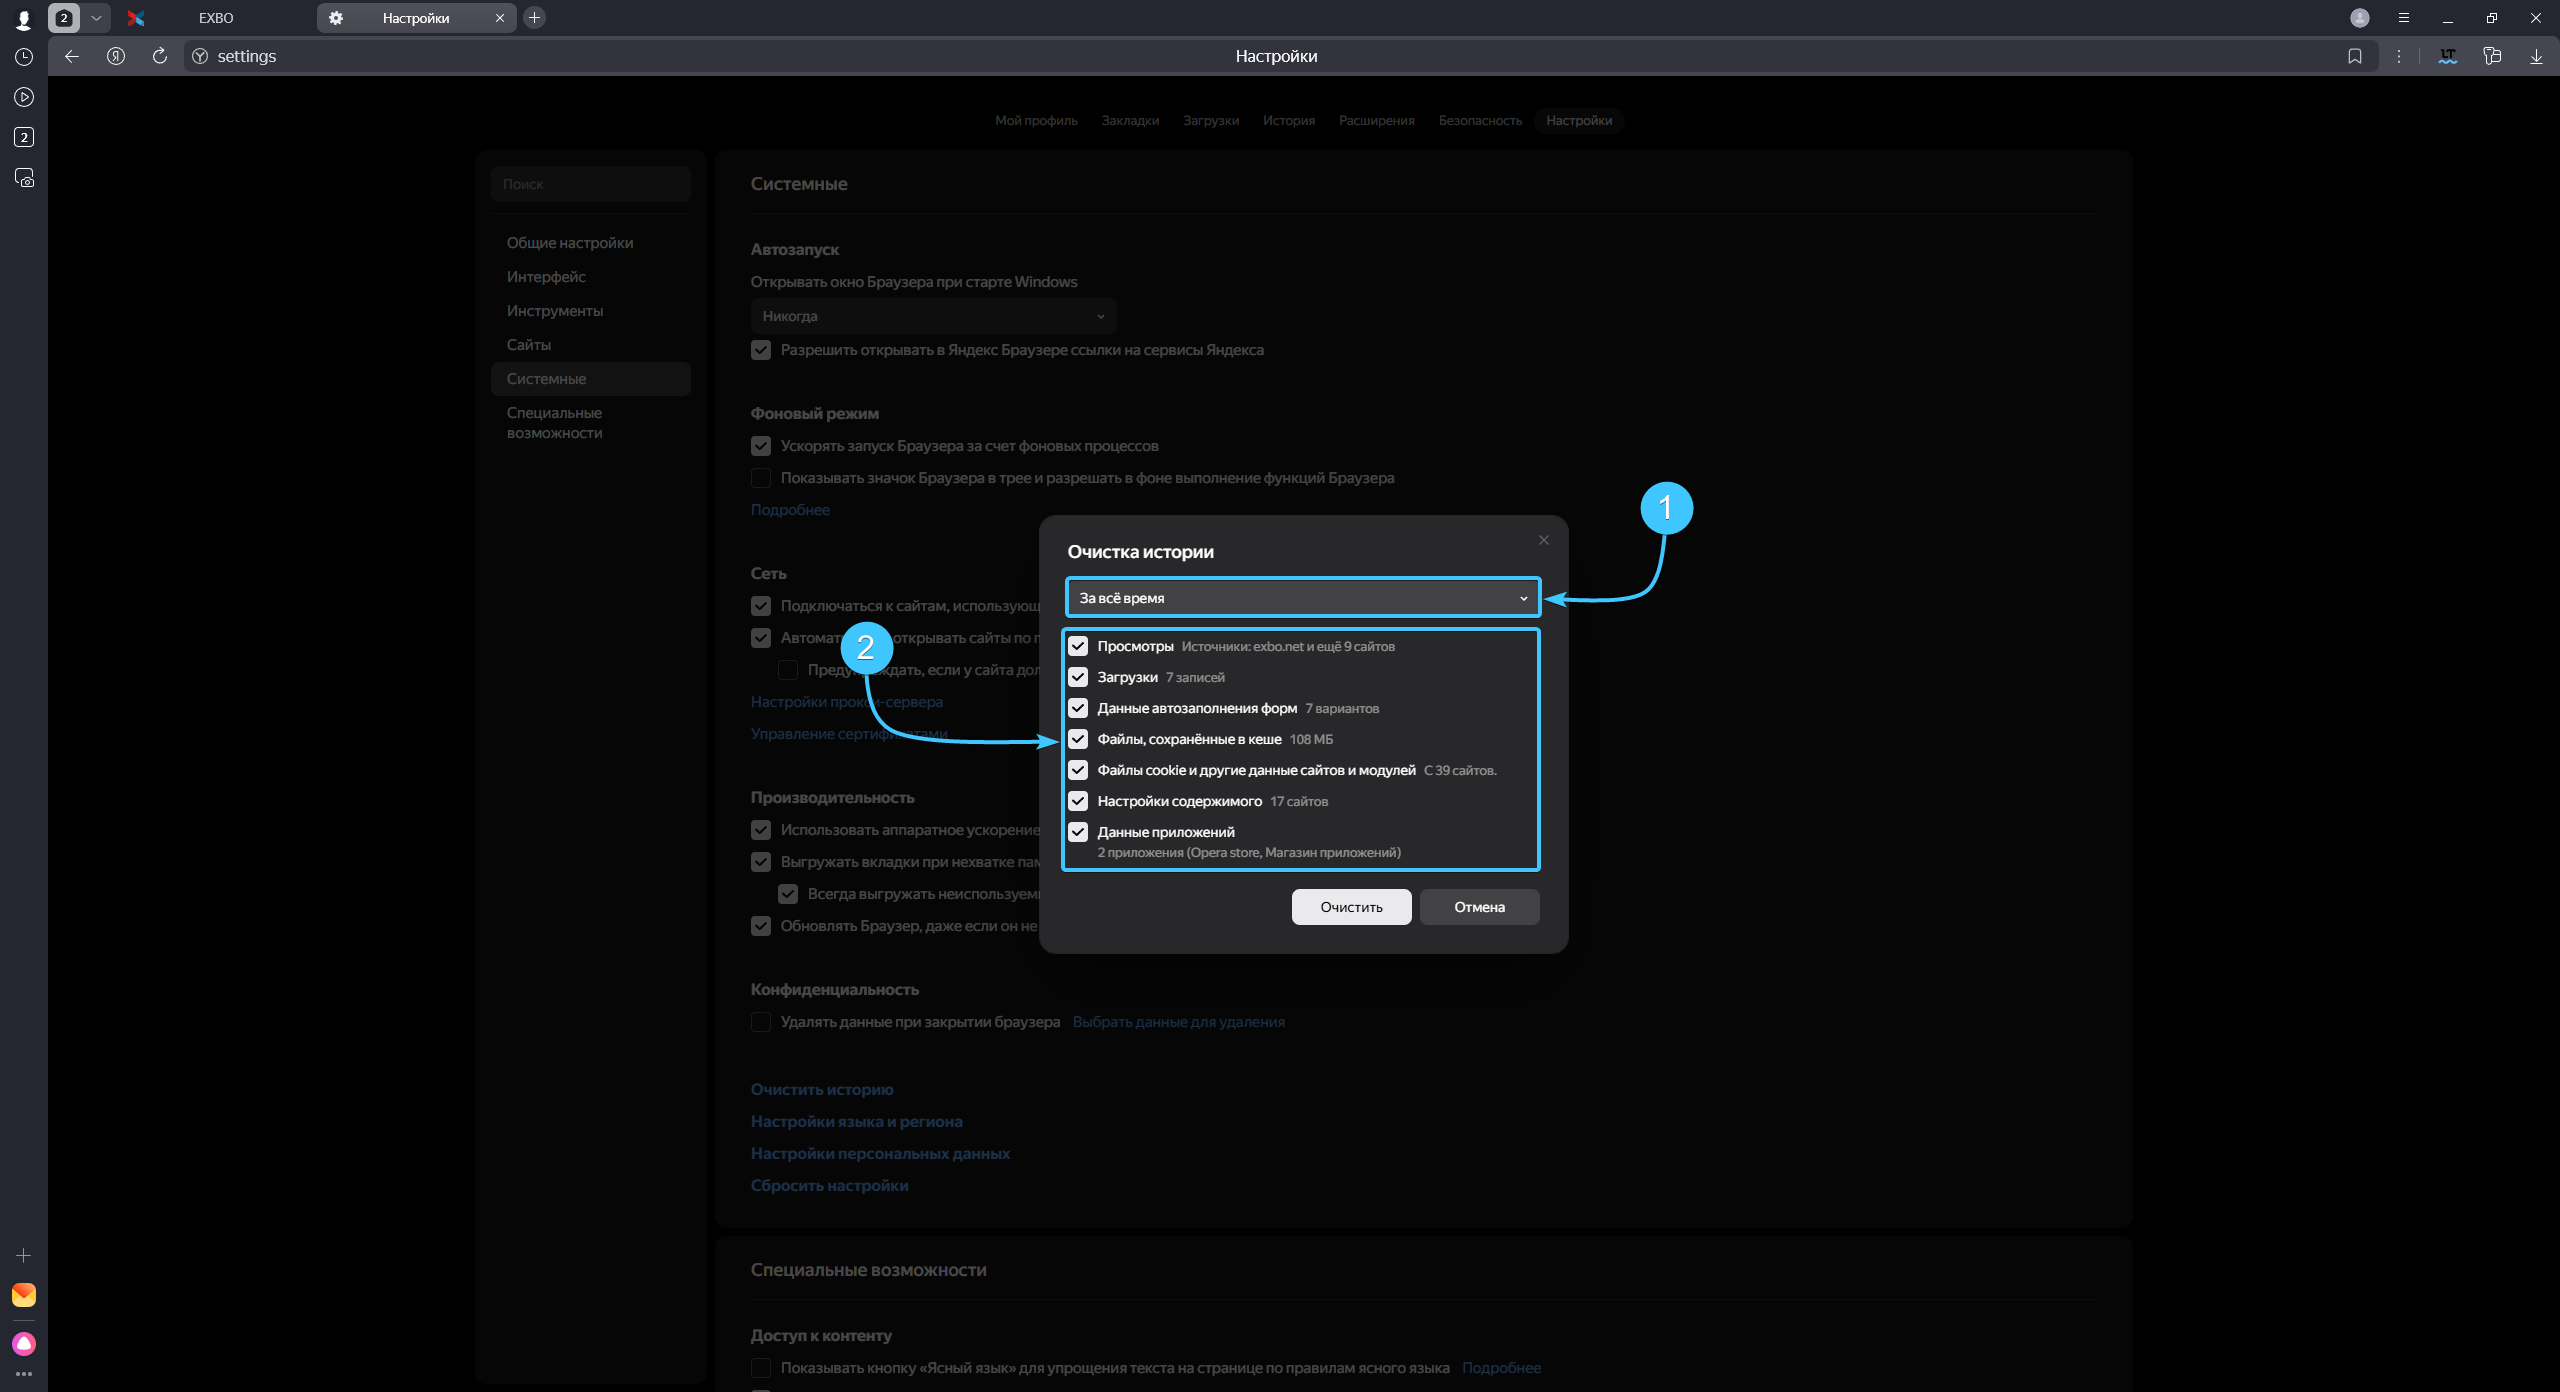Close the Очистка истории dialog

[x=1544, y=540]
